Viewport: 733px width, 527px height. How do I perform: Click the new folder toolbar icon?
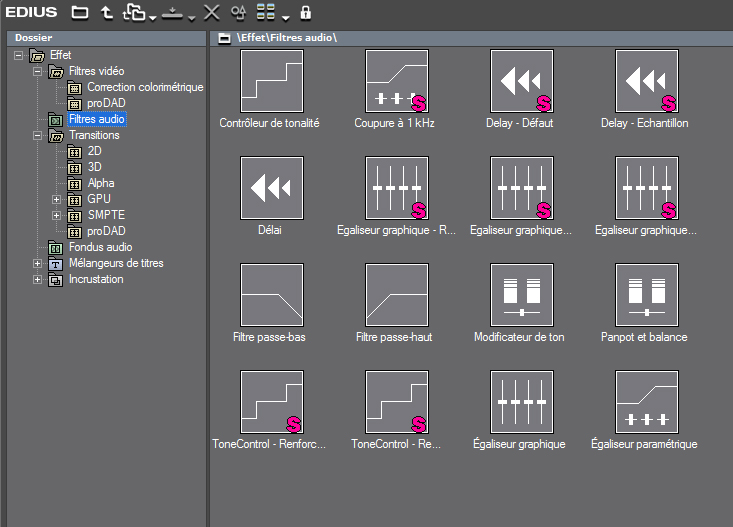pyautogui.click(x=134, y=13)
